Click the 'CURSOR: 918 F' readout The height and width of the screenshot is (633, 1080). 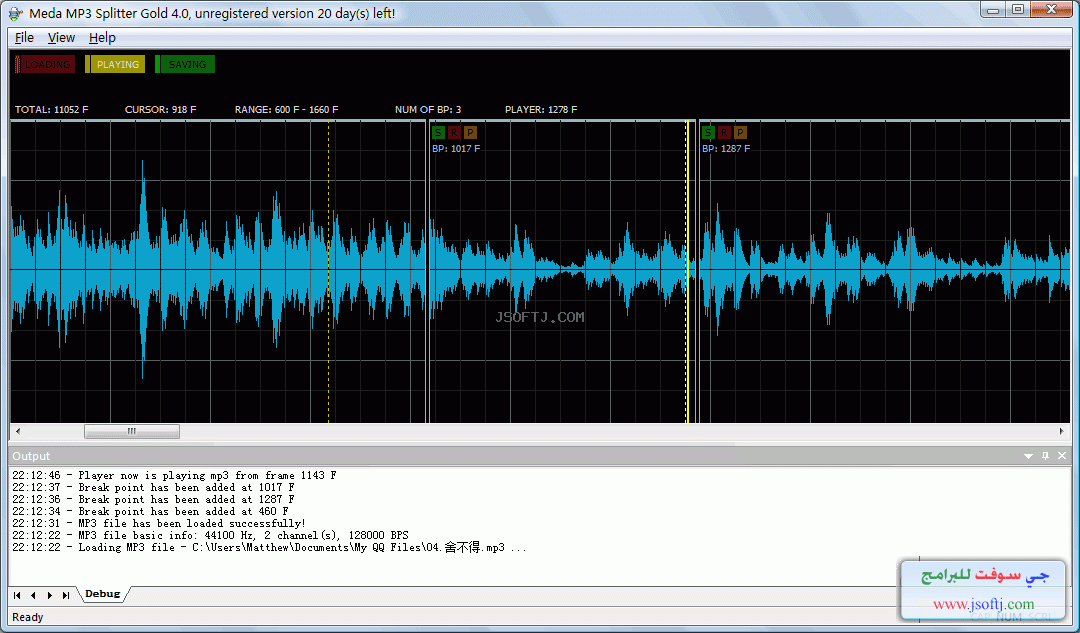click(x=160, y=110)
